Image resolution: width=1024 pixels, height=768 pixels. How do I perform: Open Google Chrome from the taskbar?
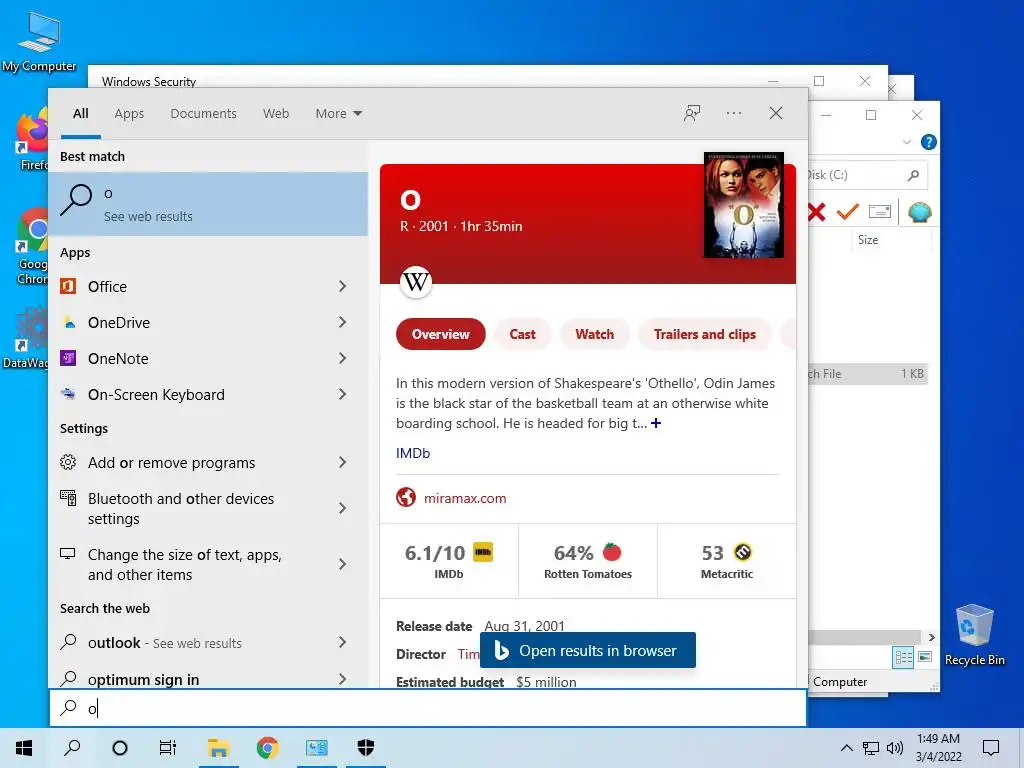pos(267,748)
